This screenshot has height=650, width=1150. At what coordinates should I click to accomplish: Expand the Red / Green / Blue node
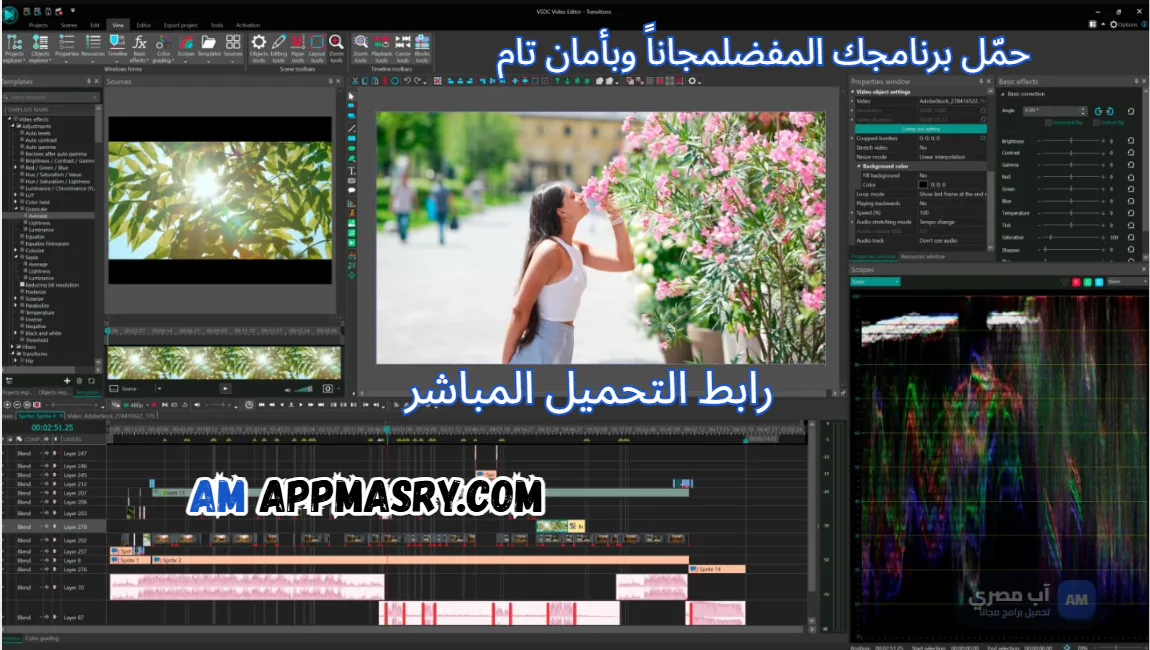tap(15, 168)
